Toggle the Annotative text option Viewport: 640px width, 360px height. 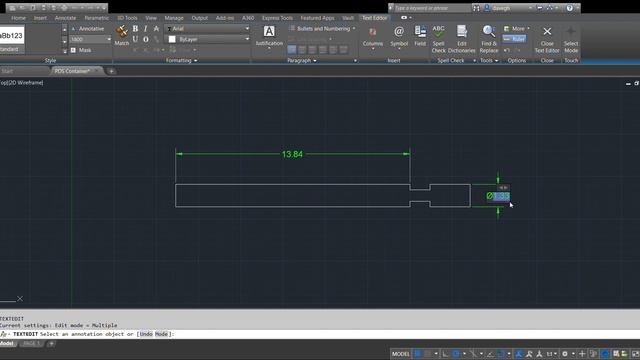87,29
